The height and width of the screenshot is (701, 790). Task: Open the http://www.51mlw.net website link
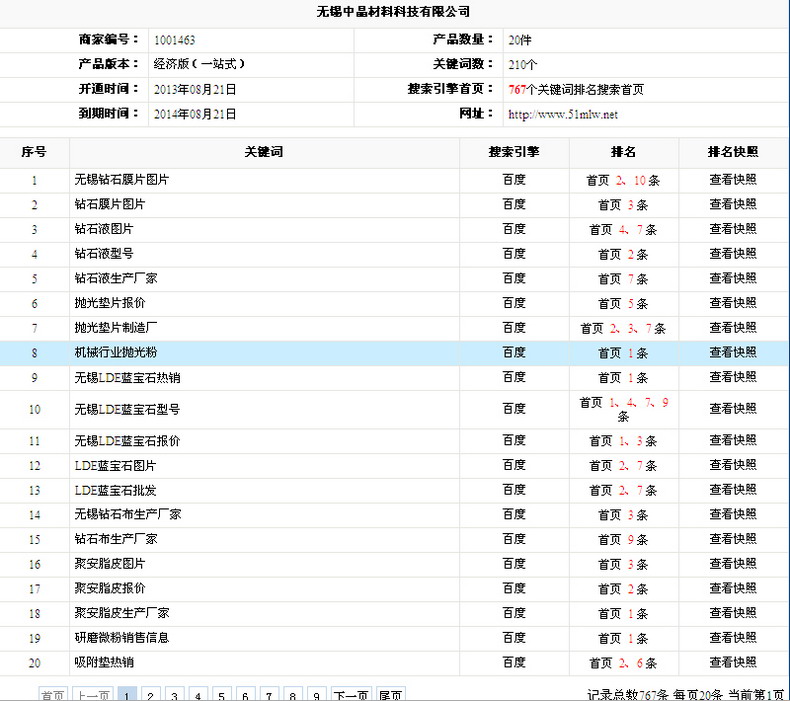pyautogui.click(x=563, y=114)
